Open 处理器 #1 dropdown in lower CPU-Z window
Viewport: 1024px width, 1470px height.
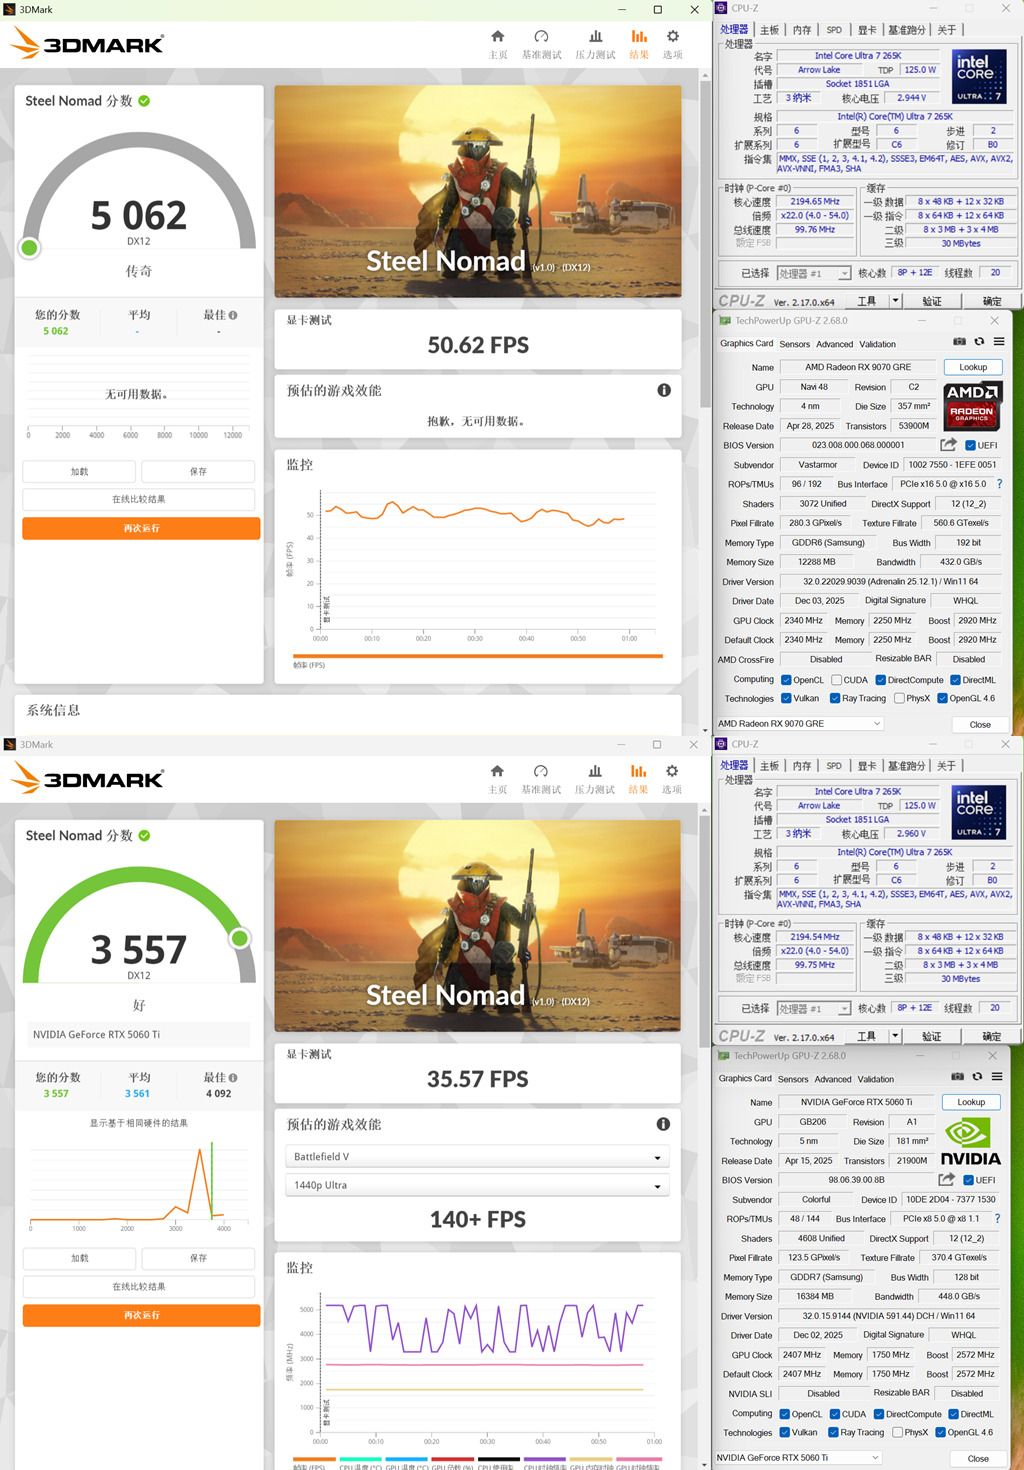tap(814, 1008)
